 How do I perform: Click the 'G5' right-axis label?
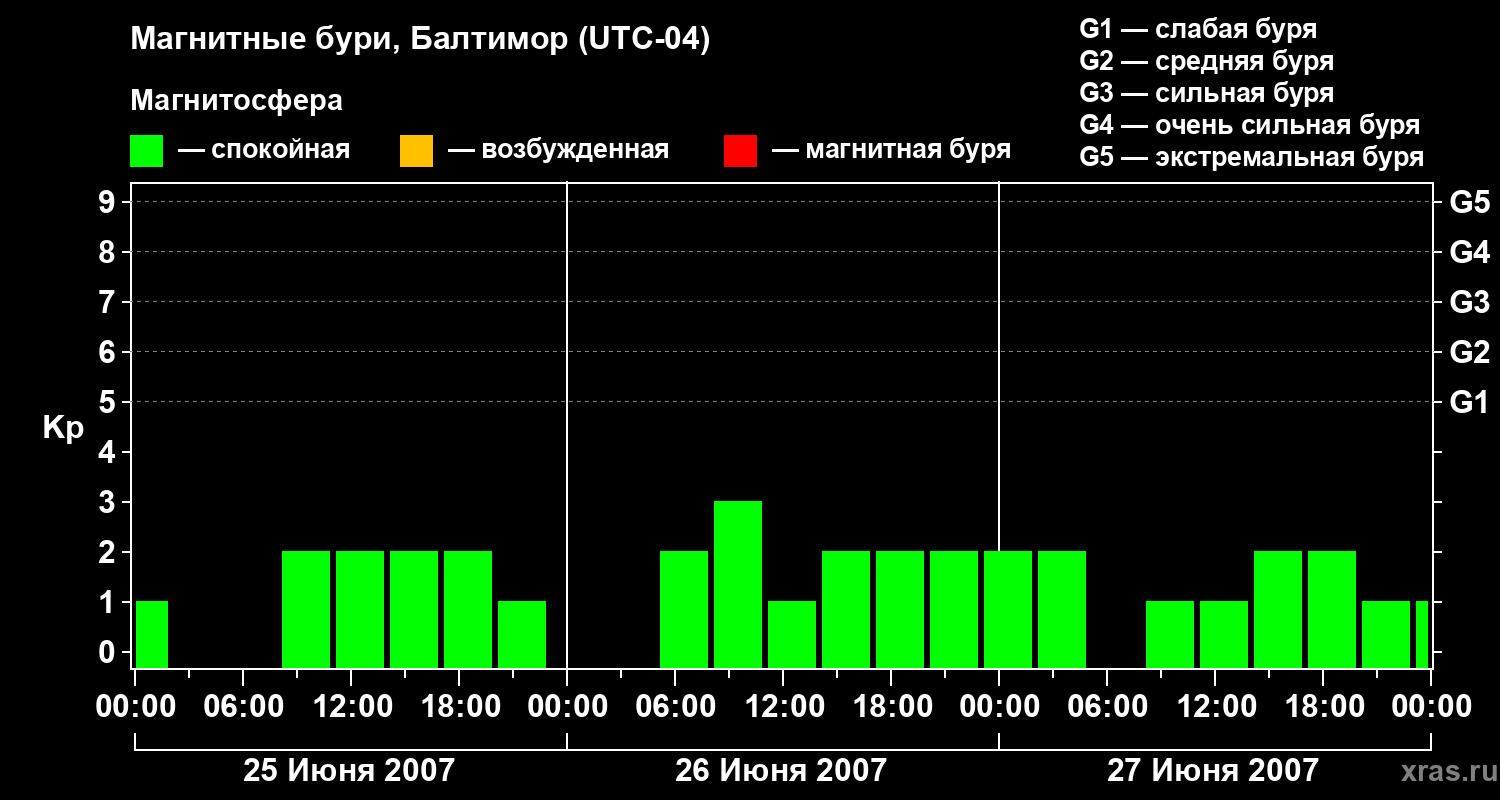point(1469,203)
